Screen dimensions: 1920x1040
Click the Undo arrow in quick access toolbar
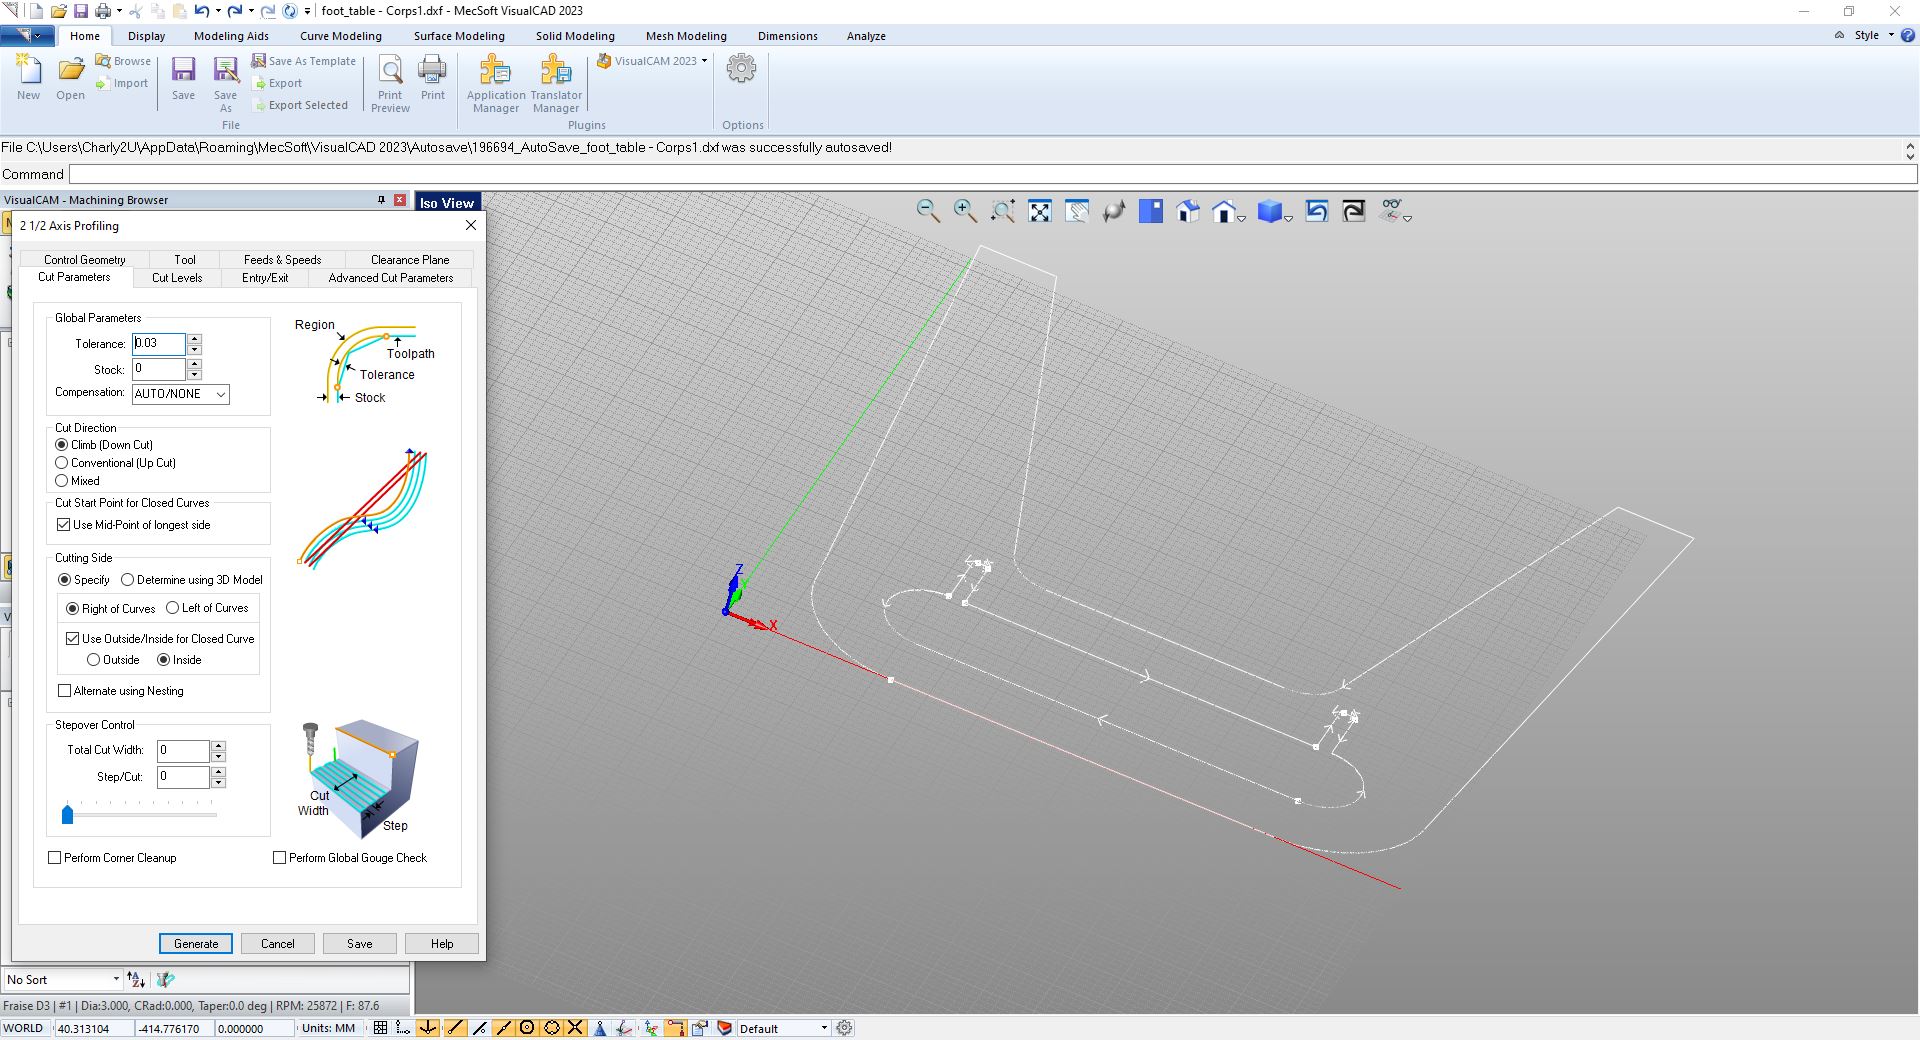coord(201,11)
